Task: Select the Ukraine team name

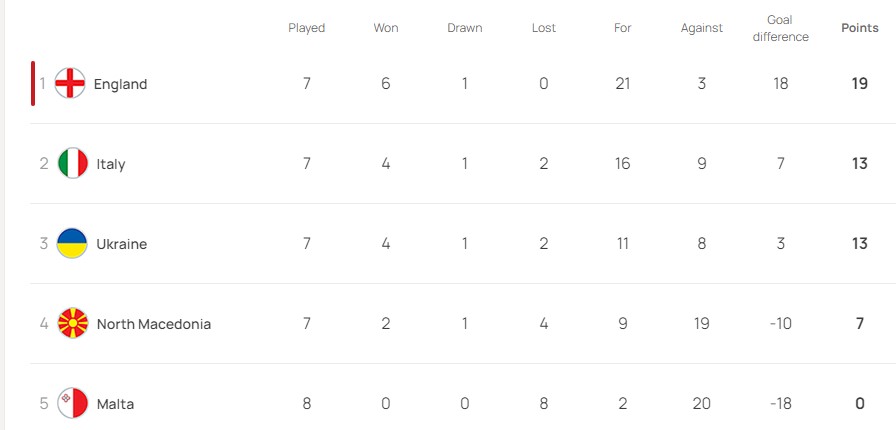Action: [x=122, y=244]
